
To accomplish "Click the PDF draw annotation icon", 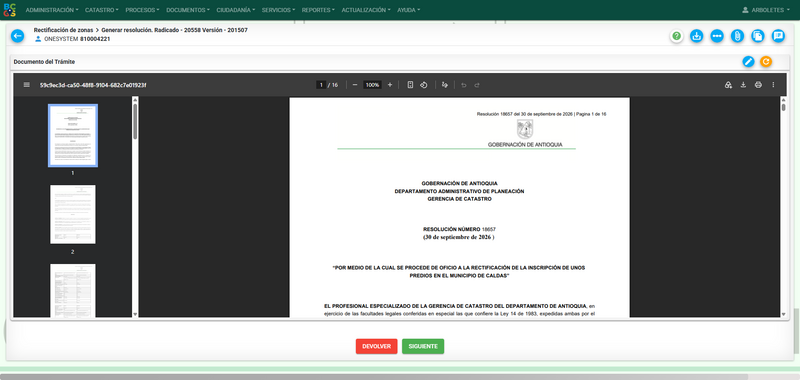I will [x=445, y=85].
